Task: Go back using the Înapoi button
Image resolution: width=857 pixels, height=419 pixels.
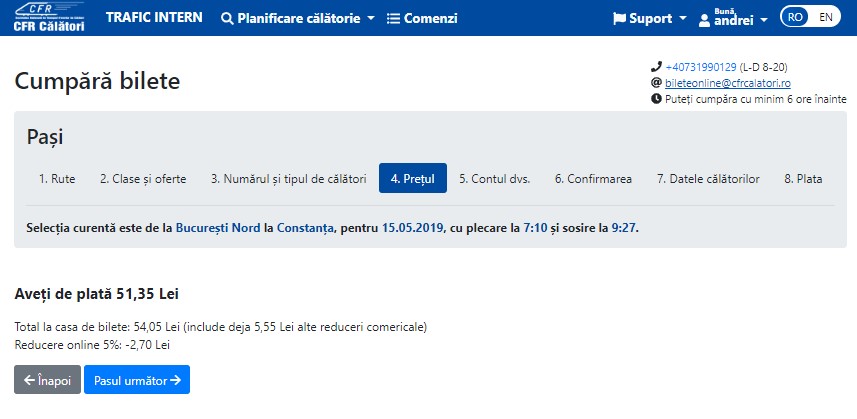Action: (x=48, y=380)
